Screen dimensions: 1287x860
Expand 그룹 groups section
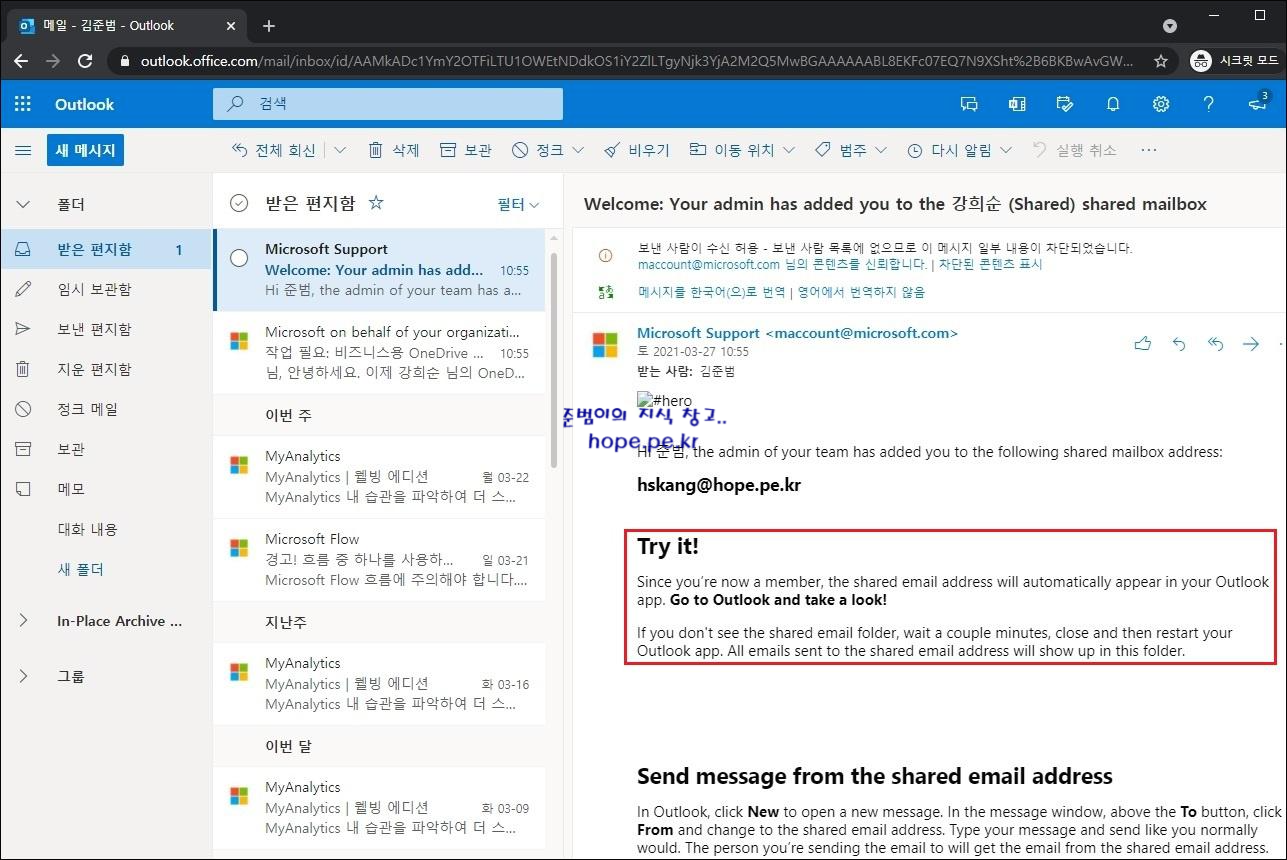23,676
